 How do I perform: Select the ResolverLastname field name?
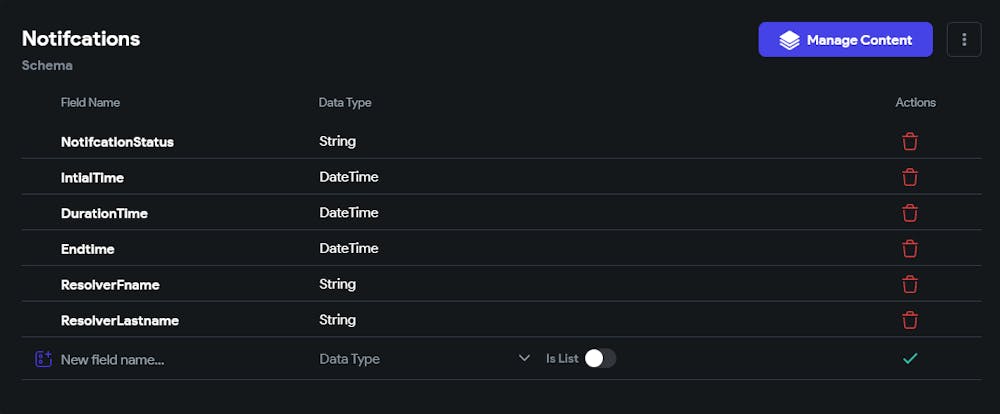pyautogui.click(x=120, y=320)
